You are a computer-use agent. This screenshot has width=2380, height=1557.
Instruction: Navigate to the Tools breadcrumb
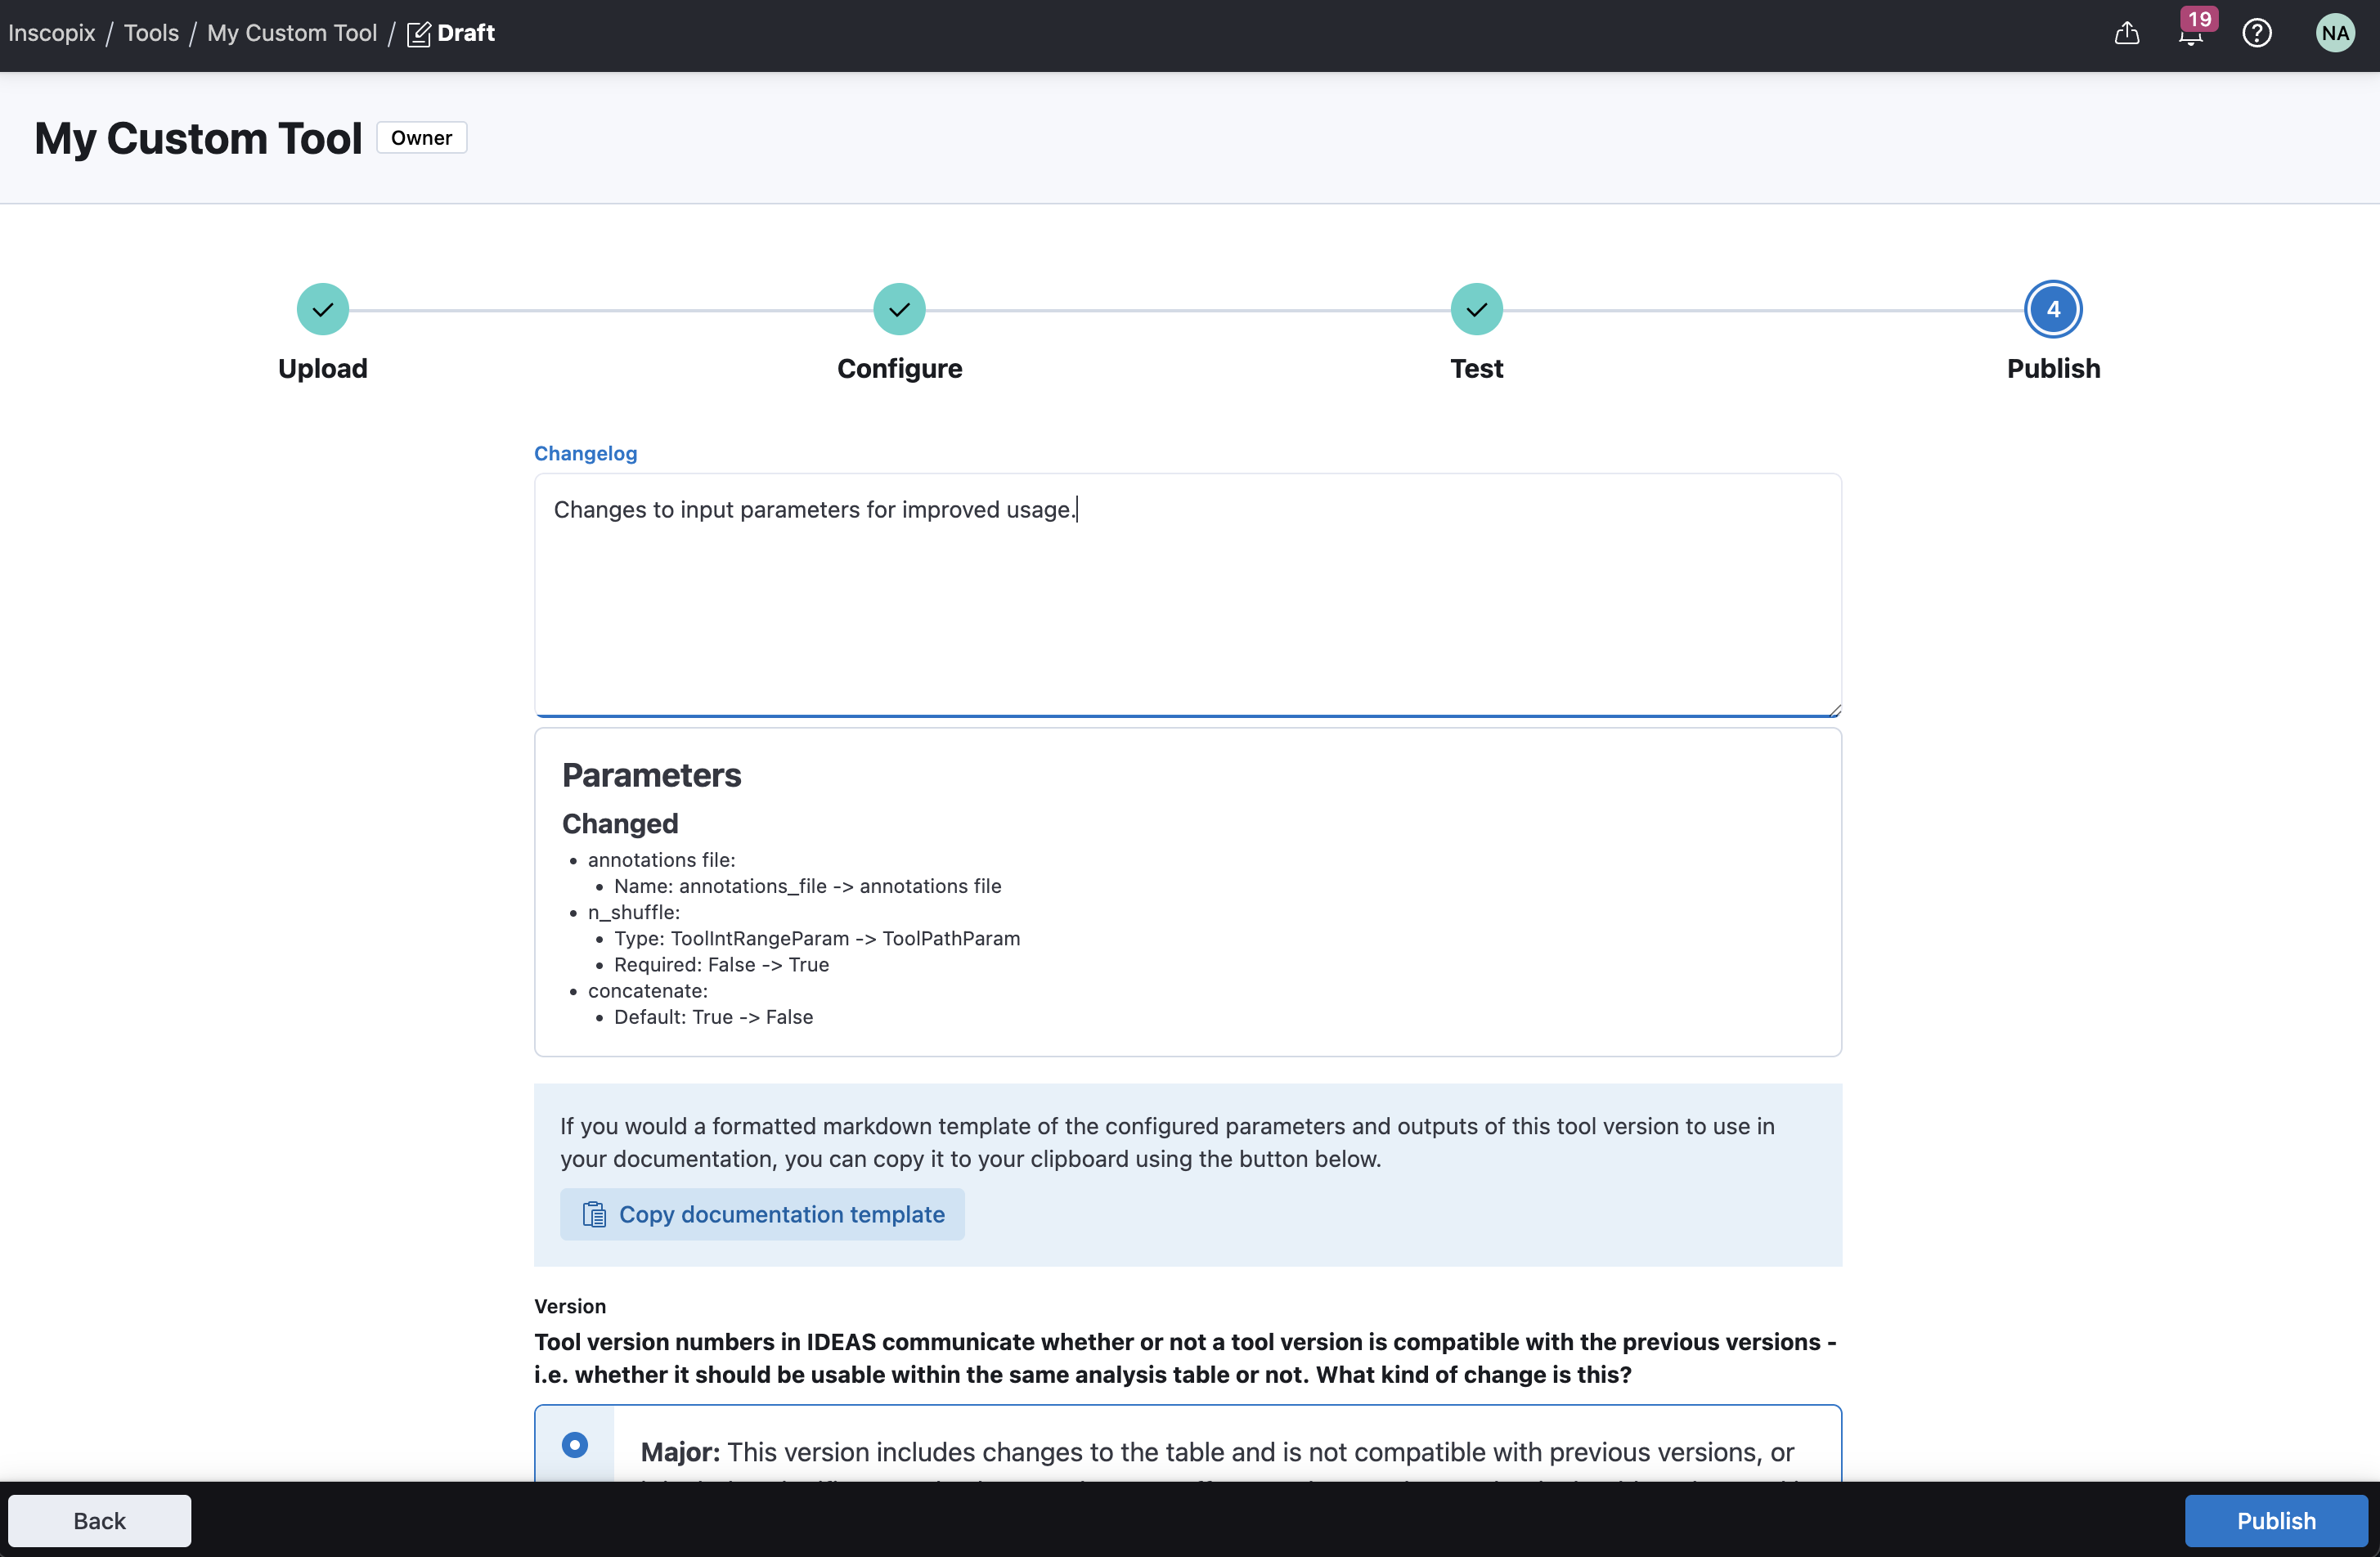click(151, 33)
